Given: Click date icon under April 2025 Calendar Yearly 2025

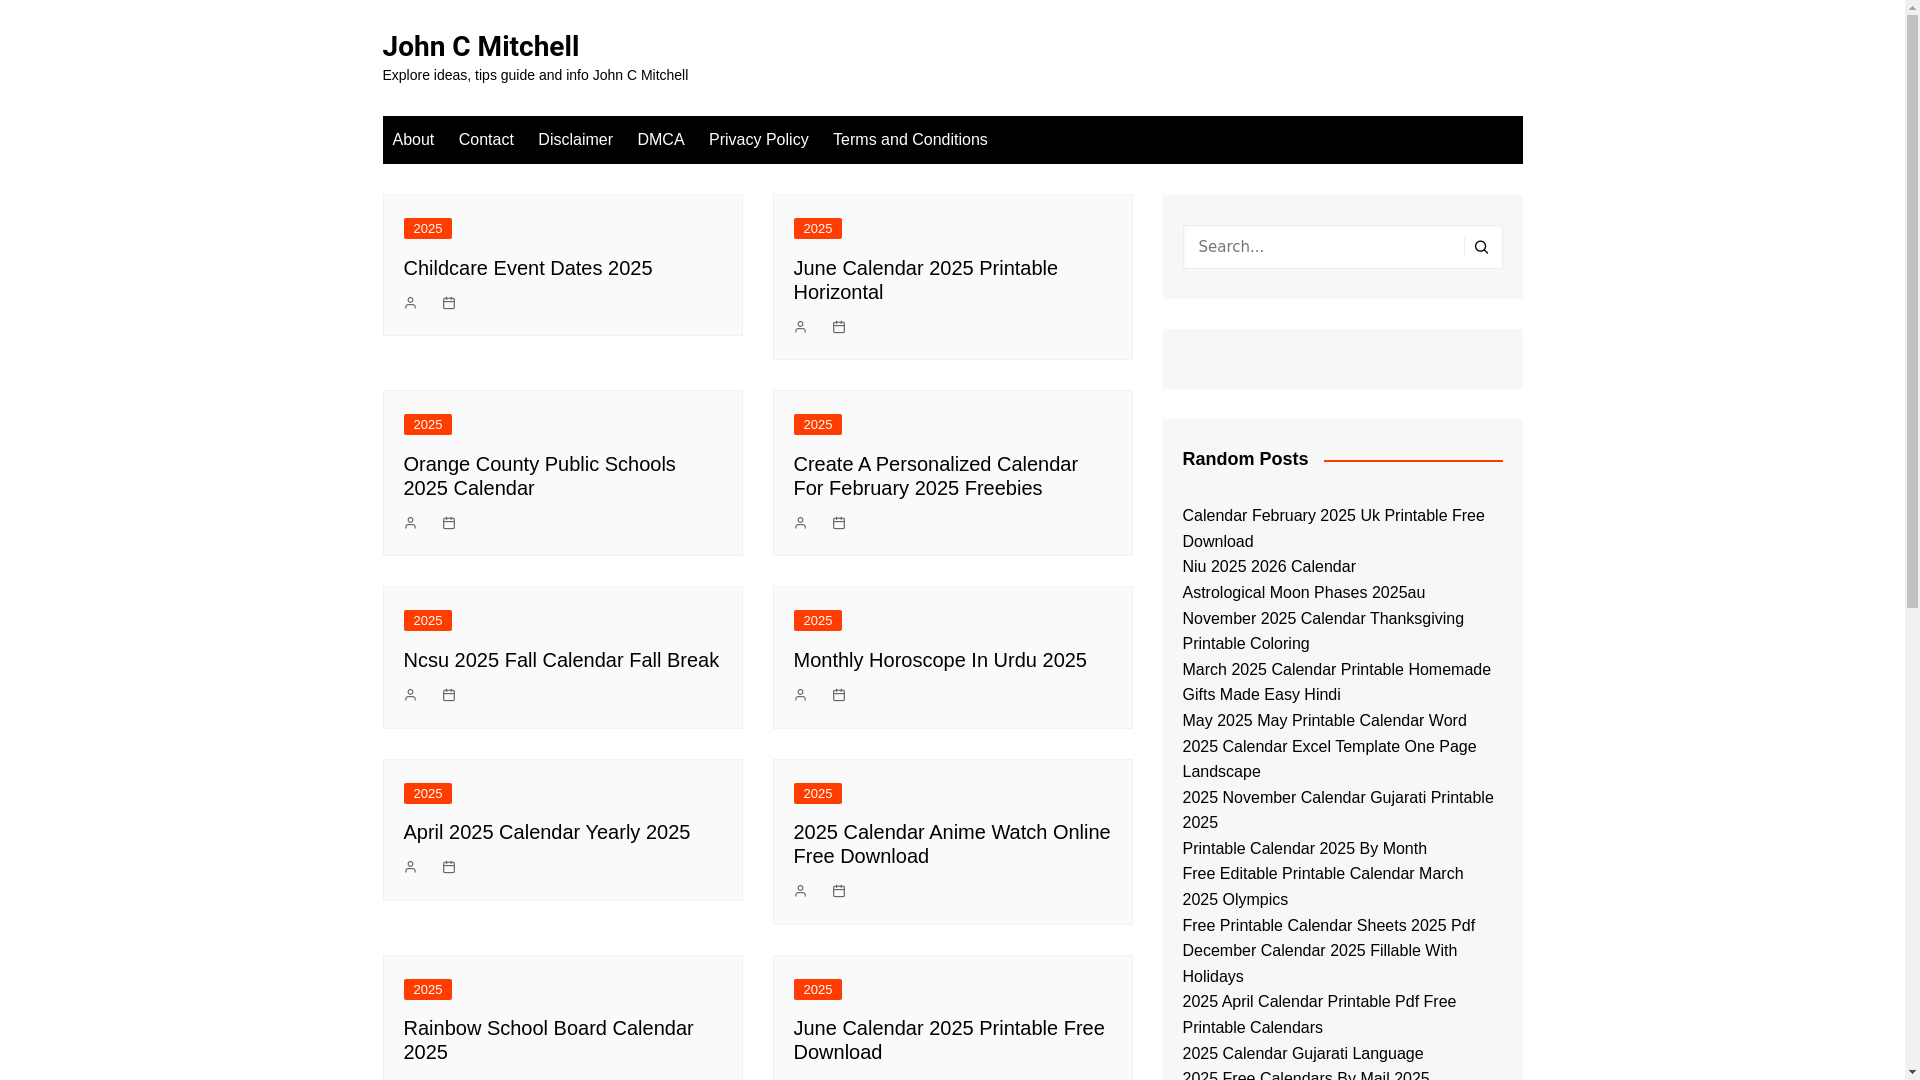Looking at the screenshot, I should tap(449, 867).
